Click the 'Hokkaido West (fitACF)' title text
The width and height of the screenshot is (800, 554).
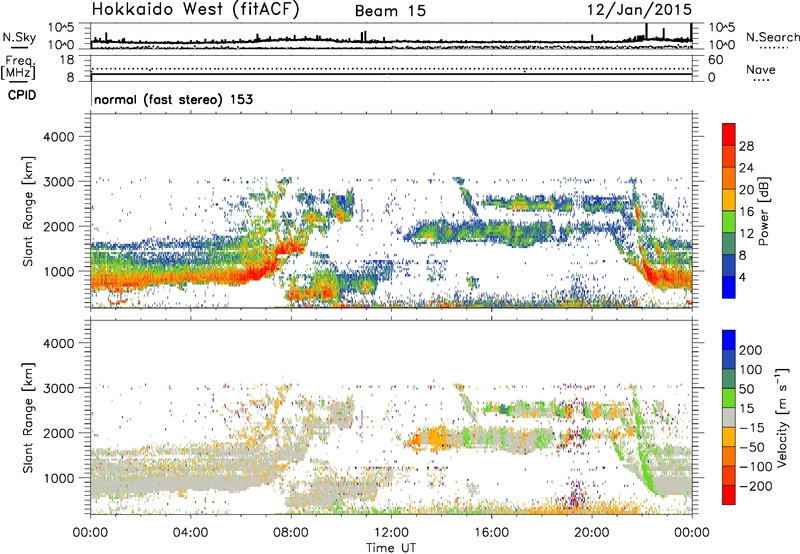[195, 9]
